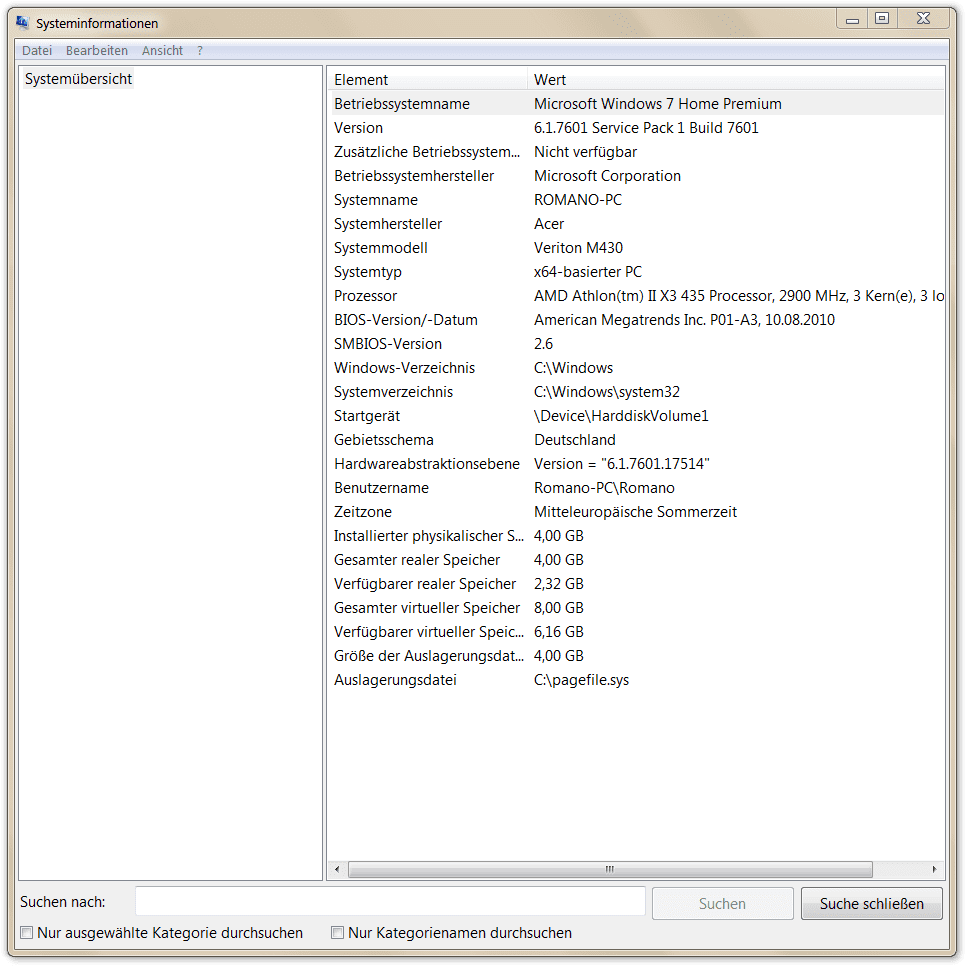Click the Systeminformationen title bar icon
The image size is (966, 966).
coord(23,23)
